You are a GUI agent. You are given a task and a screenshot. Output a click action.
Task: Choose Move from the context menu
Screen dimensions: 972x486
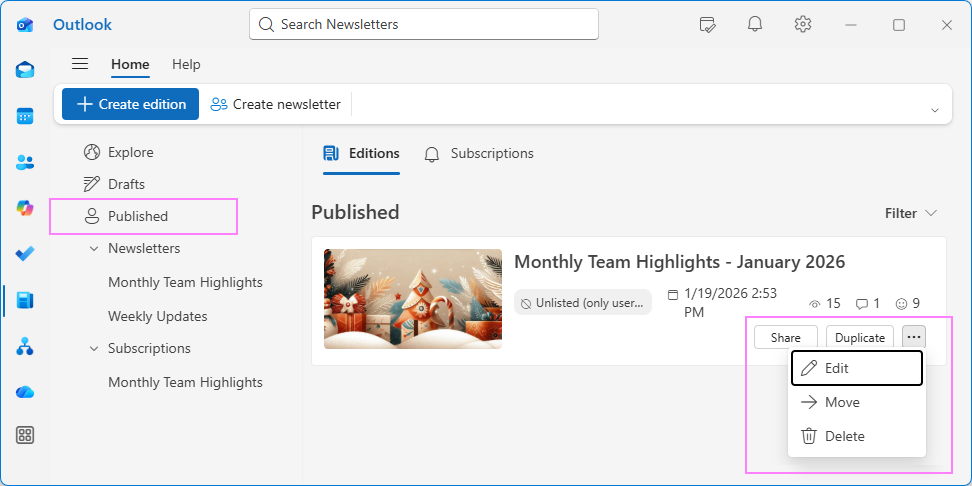[x=857, y=402]
